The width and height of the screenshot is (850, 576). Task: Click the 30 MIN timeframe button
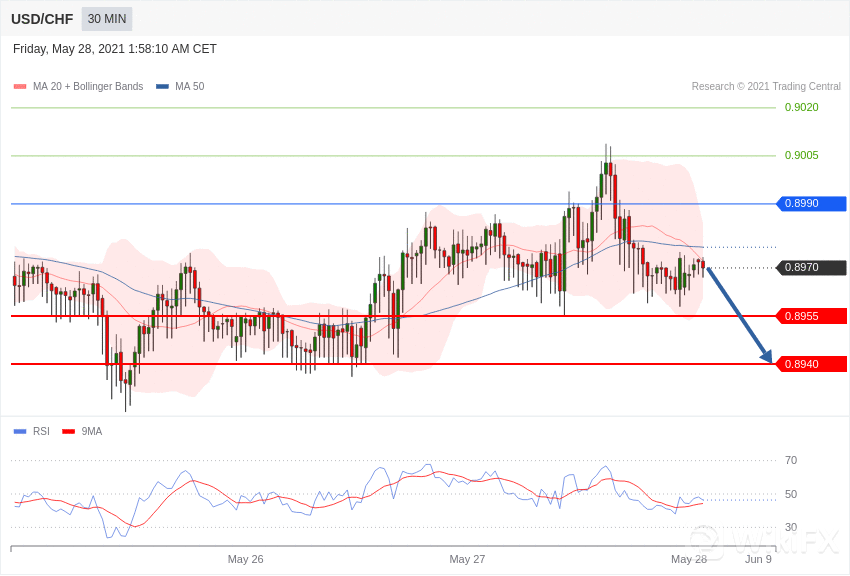tap(106, 19)
